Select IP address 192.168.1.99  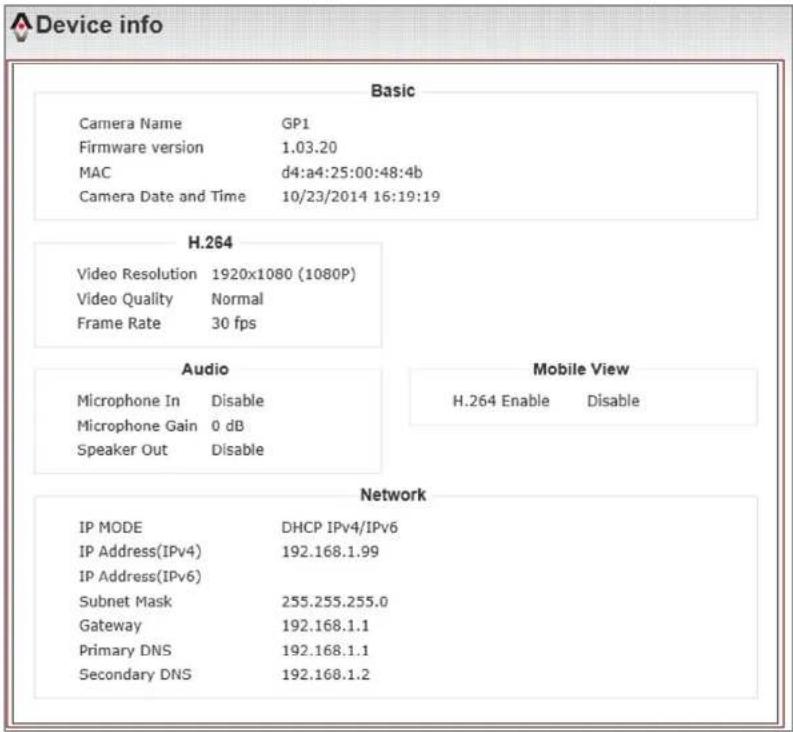pos(330,551)
